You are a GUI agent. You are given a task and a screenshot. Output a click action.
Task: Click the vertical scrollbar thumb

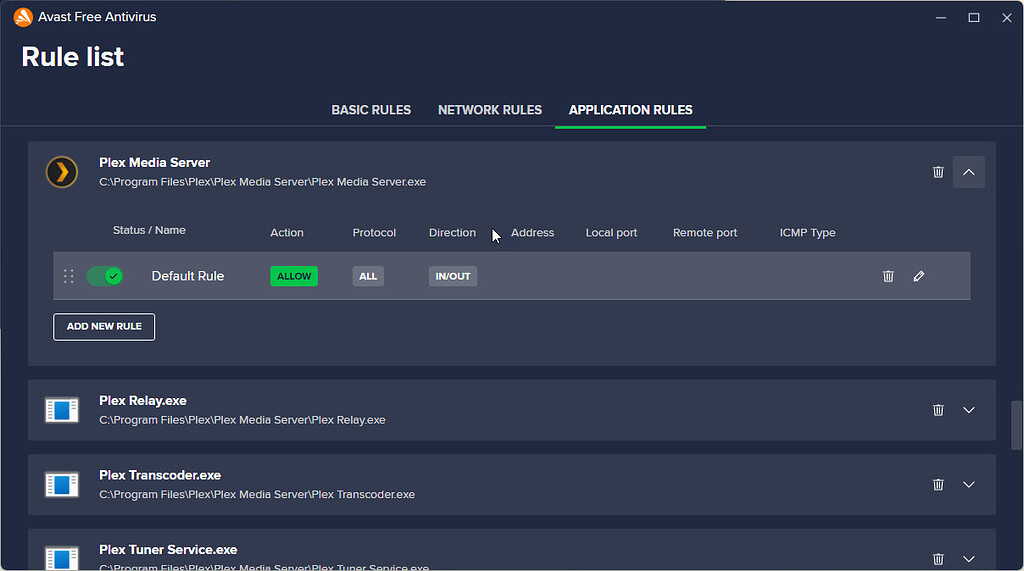1017,425
